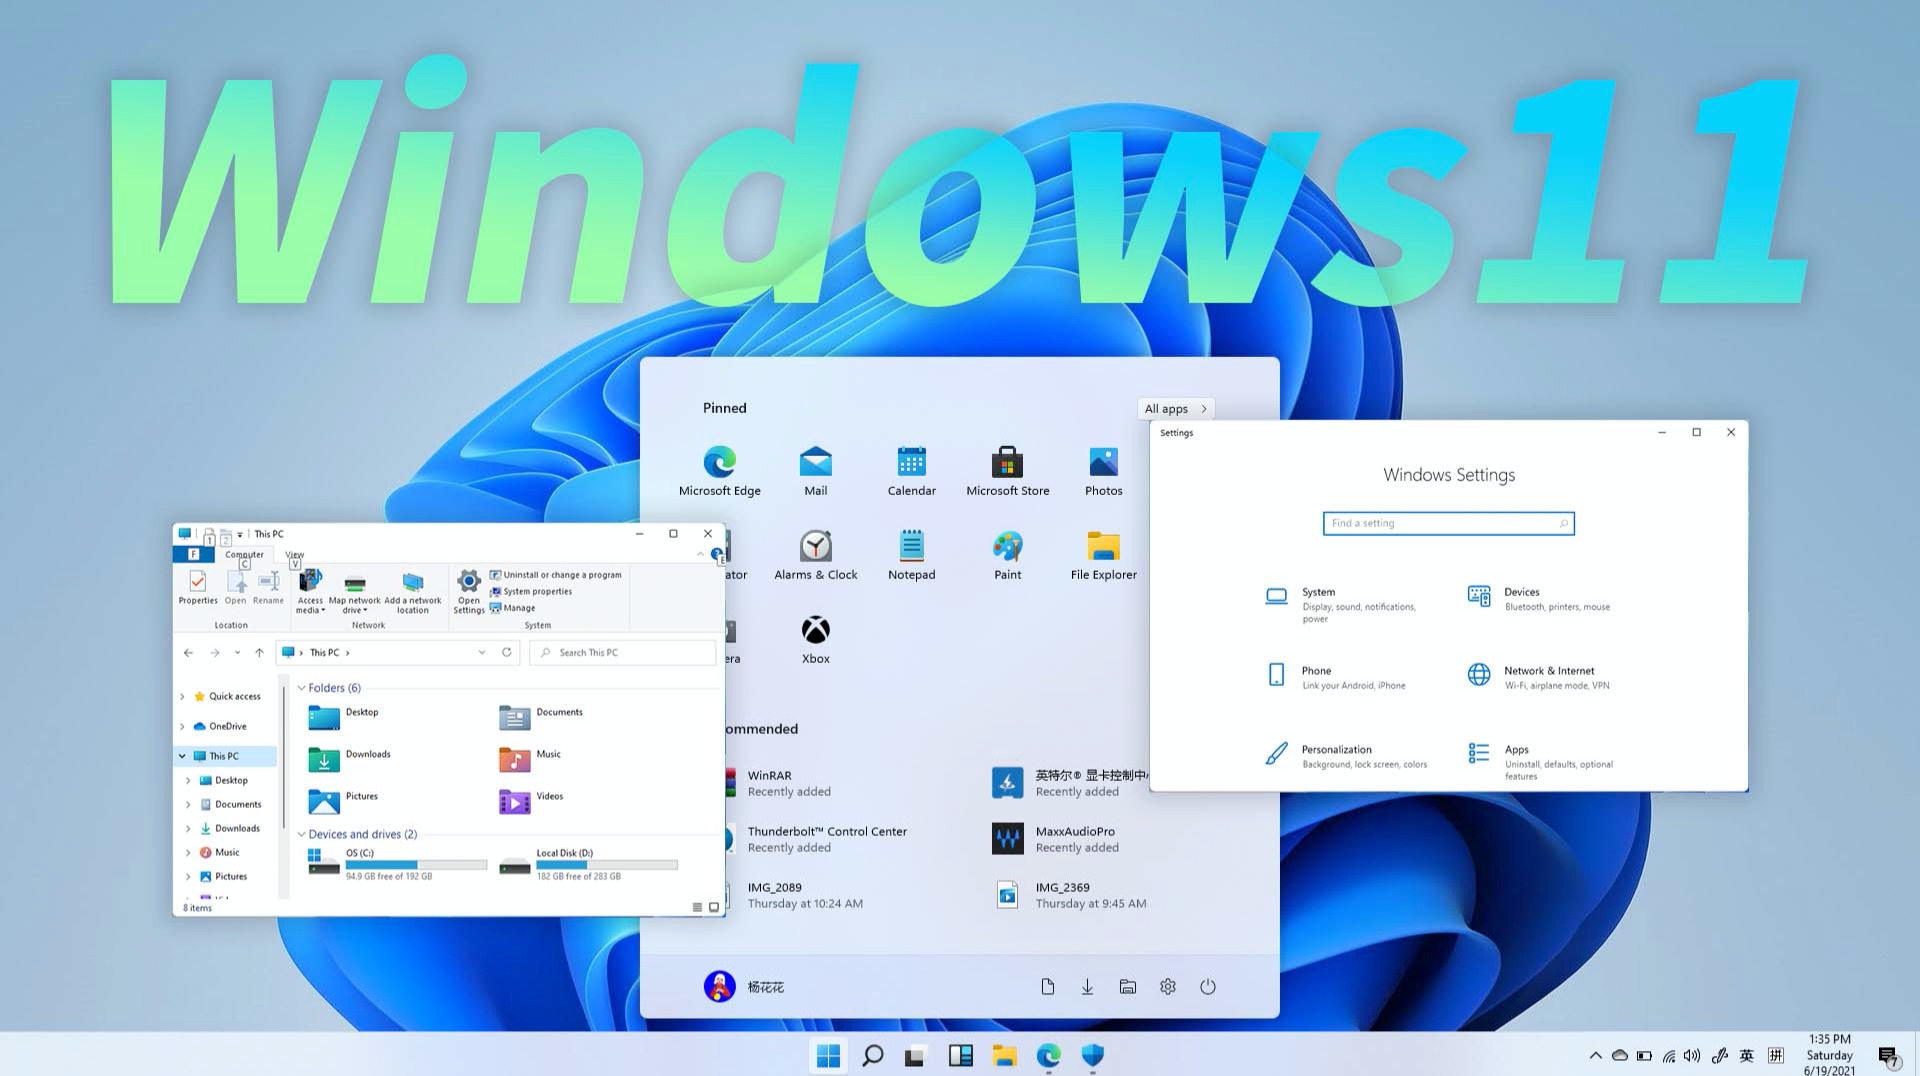Click the taskbar Search icon
This screenshot has width=1920, height=1076.
tap(872, 1056)
